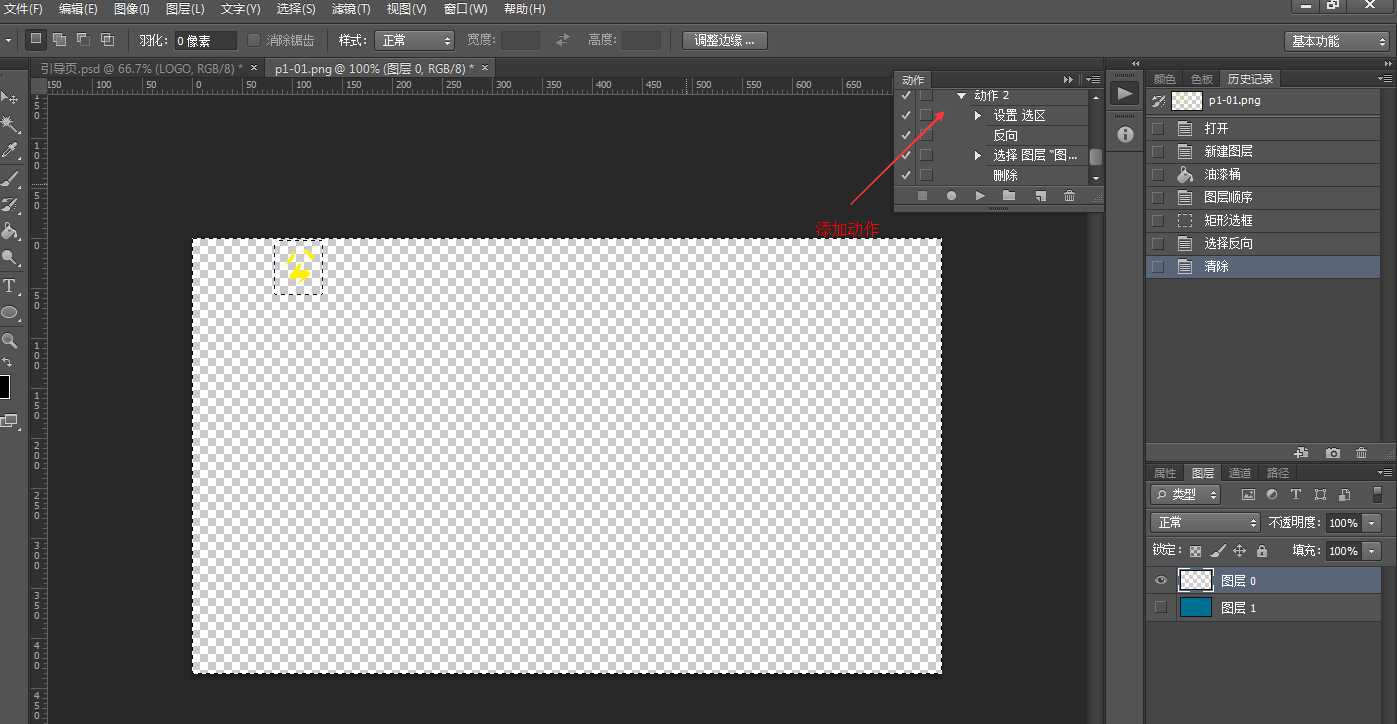Viewport: 1397px width, 724px height.
Task: Filter layers by smart objects
Action: coord(1344,494)
